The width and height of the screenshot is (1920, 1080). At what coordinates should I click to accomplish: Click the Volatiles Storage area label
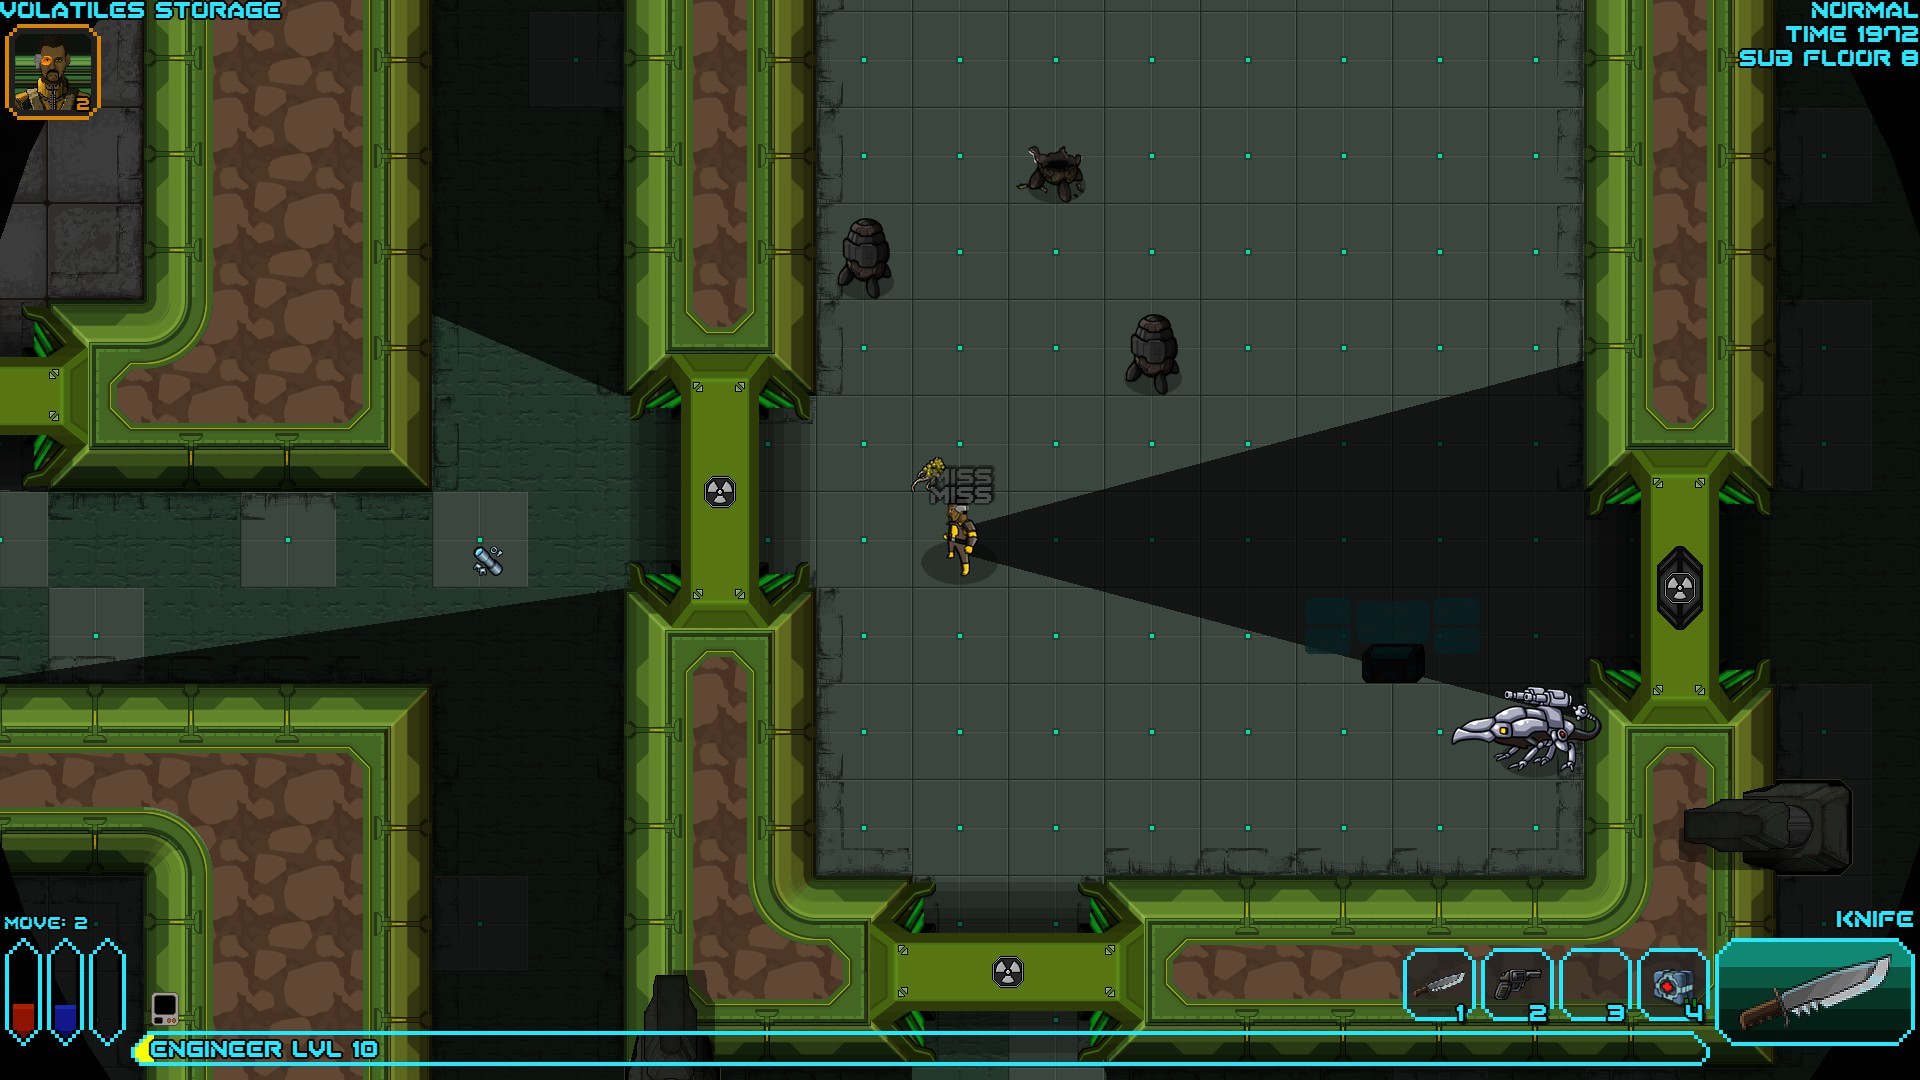[141, 11]
